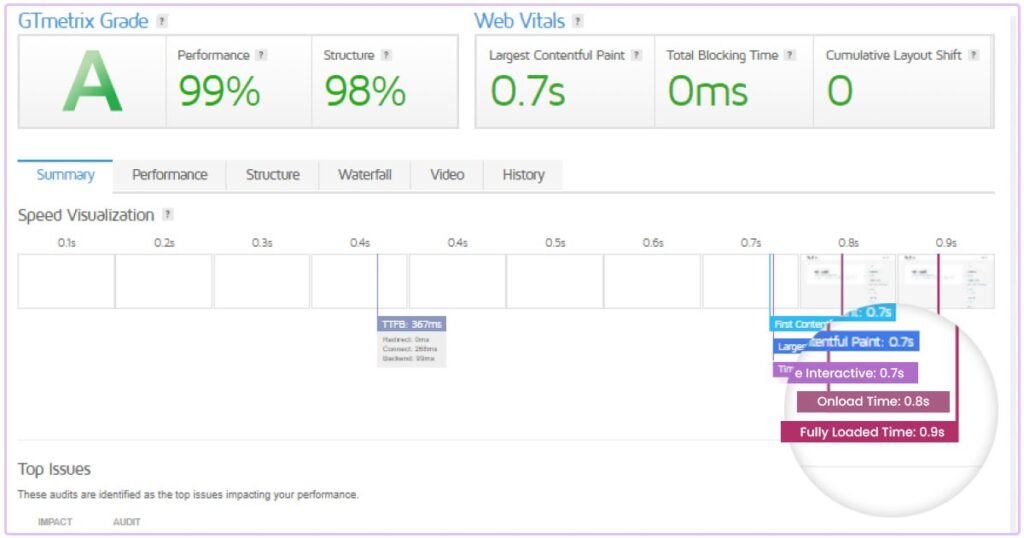Click Cumulative Layout Shift help icon
The height and width of the screenshot is (538, 1024).
[973, 56]
